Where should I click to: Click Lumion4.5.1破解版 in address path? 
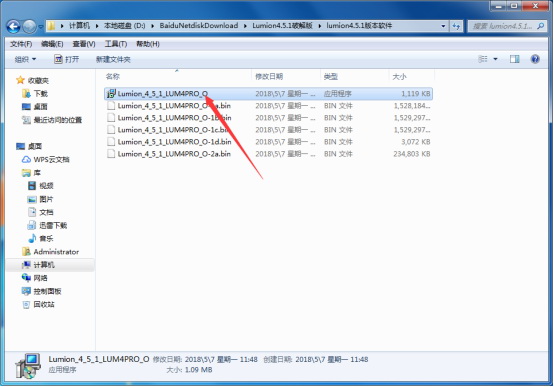coord(282,26)
